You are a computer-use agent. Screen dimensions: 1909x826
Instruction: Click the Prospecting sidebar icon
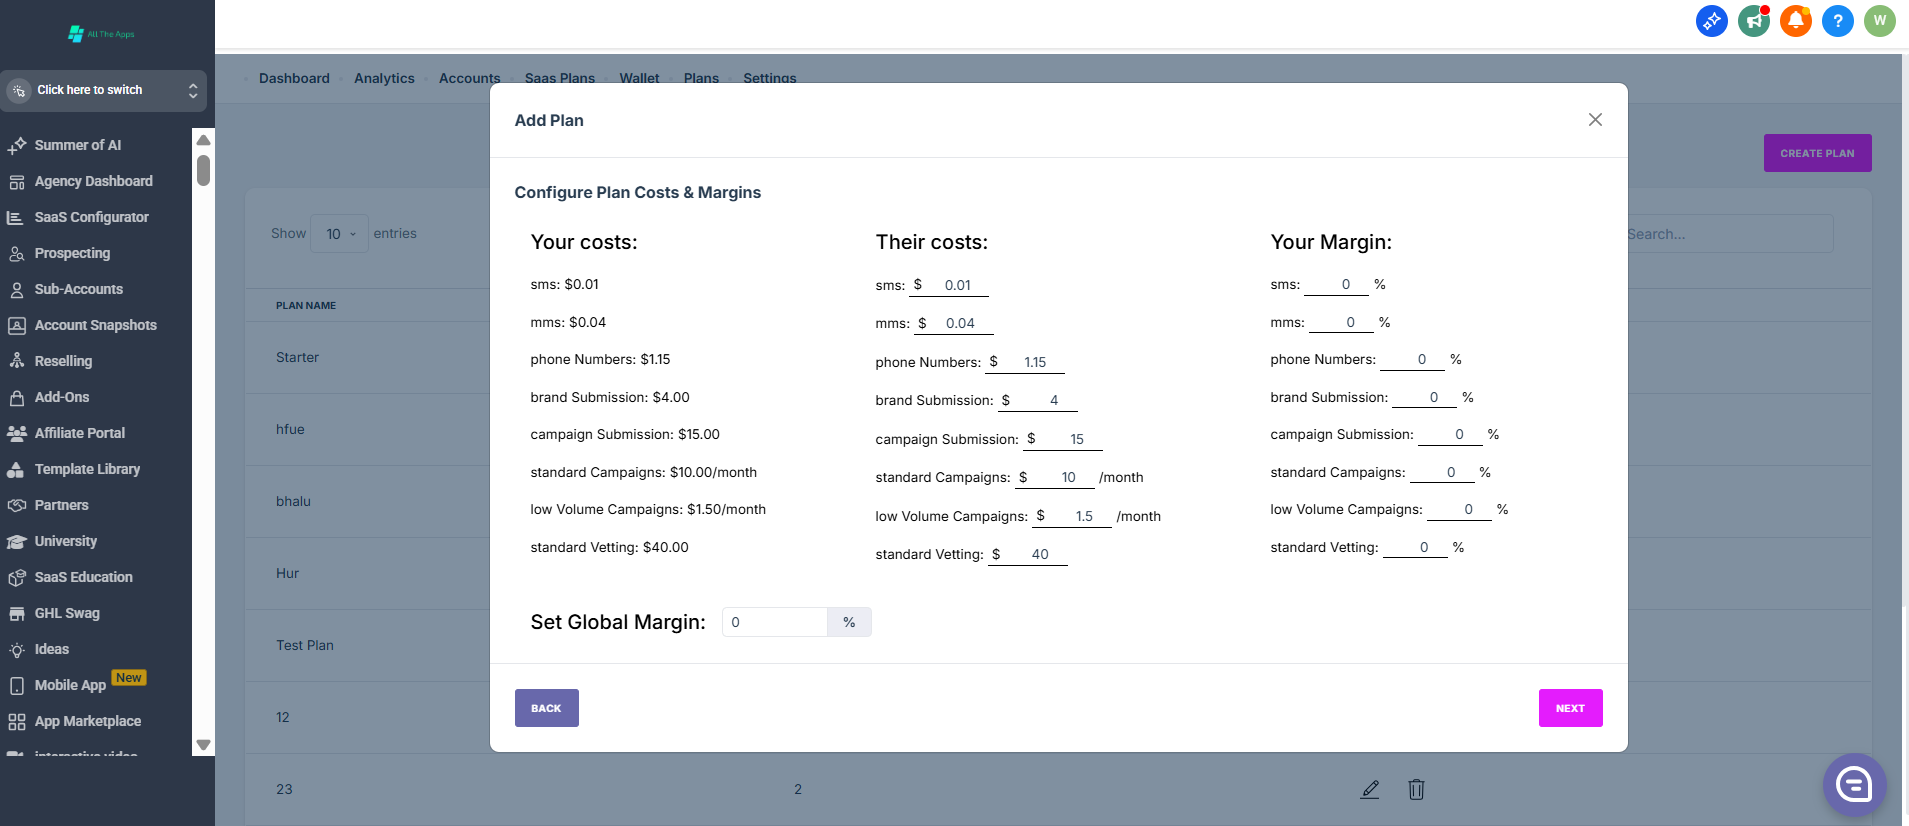(x=17, y=253)
